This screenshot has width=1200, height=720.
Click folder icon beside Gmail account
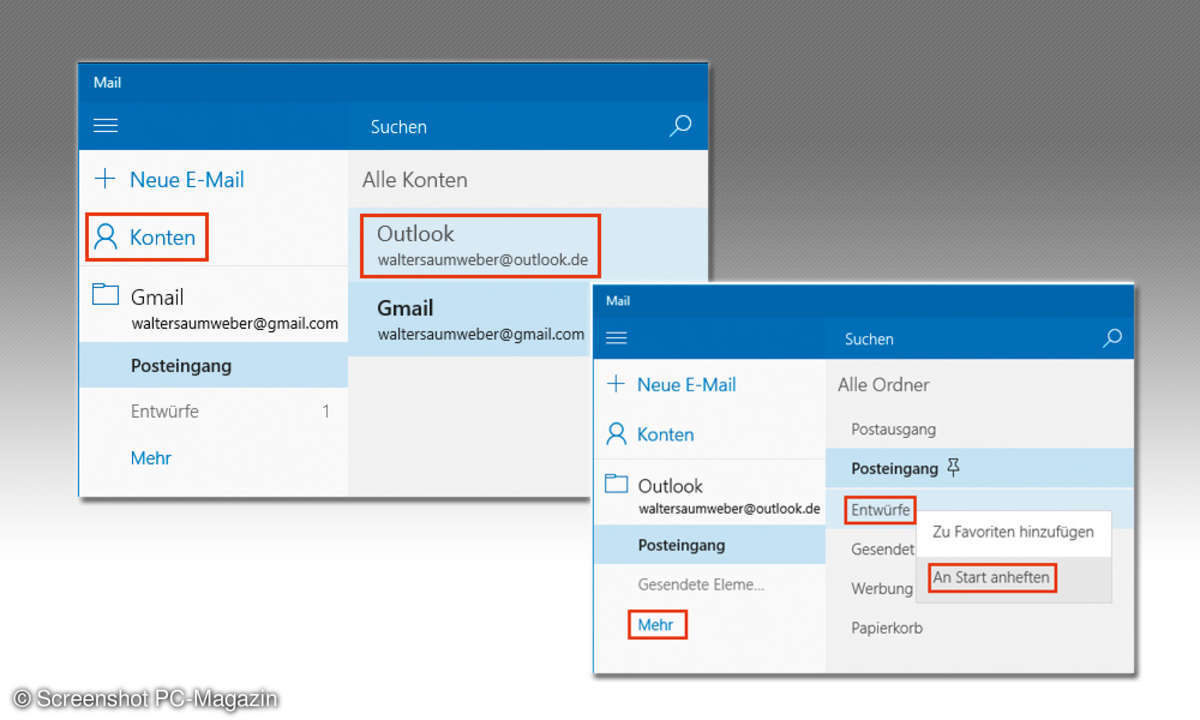pos(105,295)
